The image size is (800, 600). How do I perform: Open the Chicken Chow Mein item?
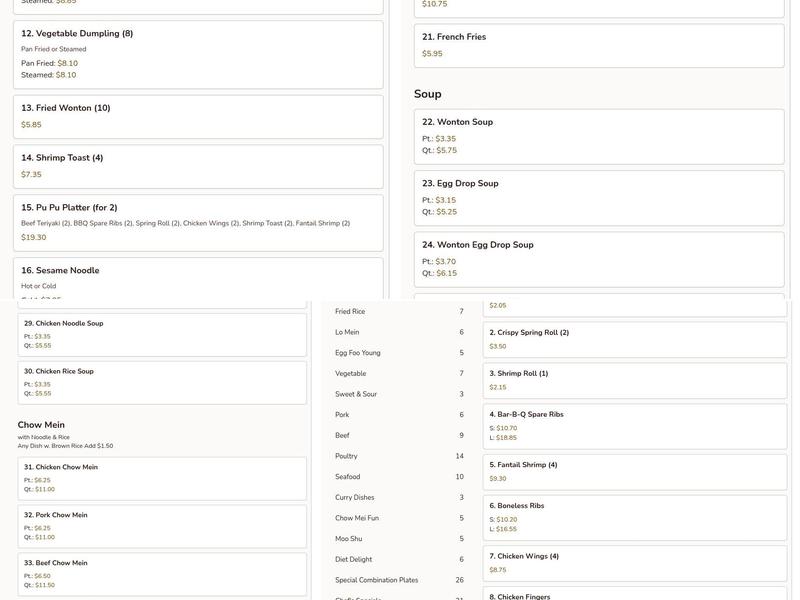pyautogui.click(x=162, y=478)
